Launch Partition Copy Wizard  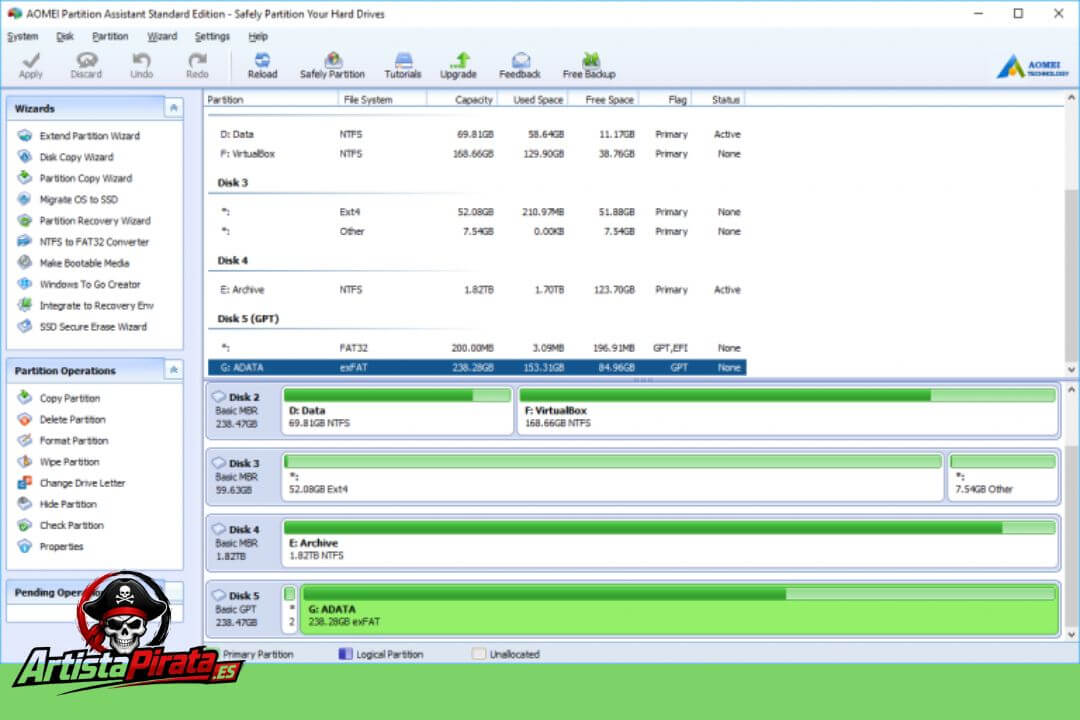tap(74, 178)
